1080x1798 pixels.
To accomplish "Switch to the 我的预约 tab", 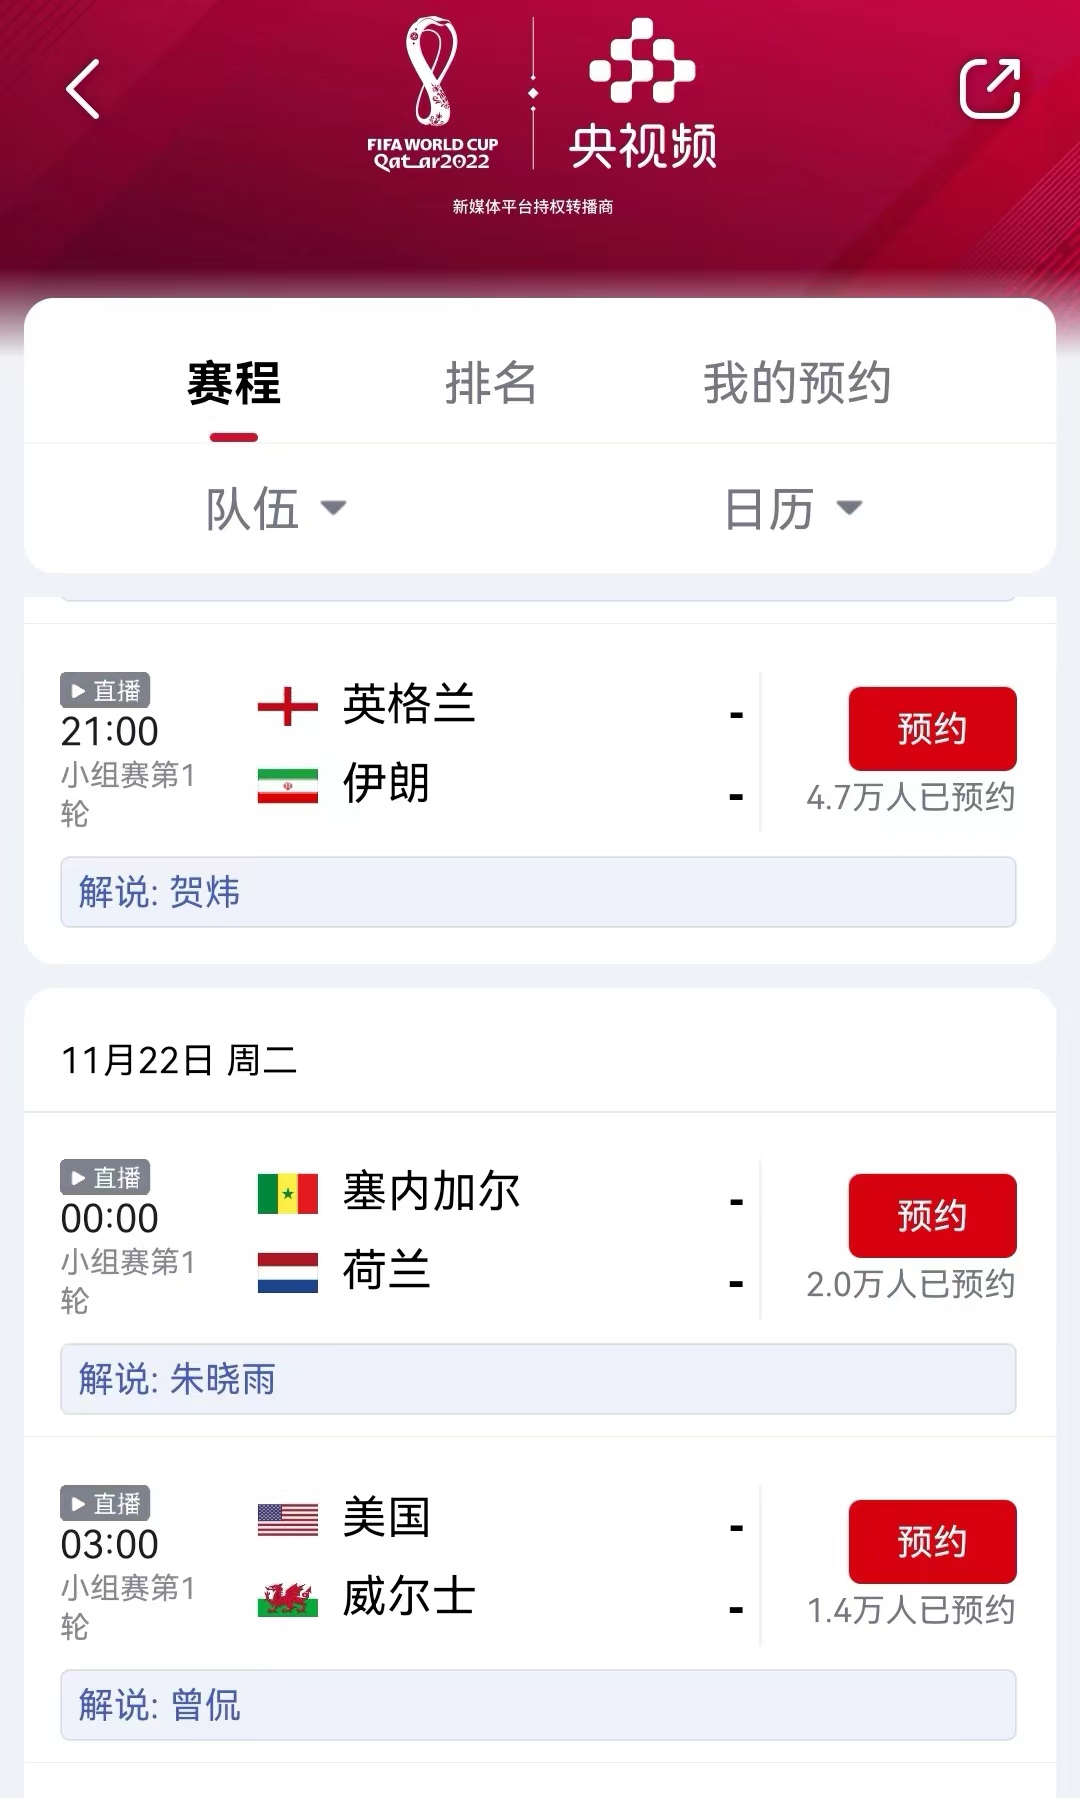I will pos(796,383).
